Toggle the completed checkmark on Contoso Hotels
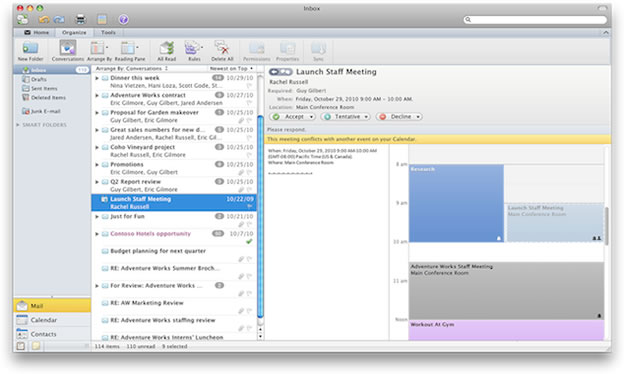 [x=249, y=241]
